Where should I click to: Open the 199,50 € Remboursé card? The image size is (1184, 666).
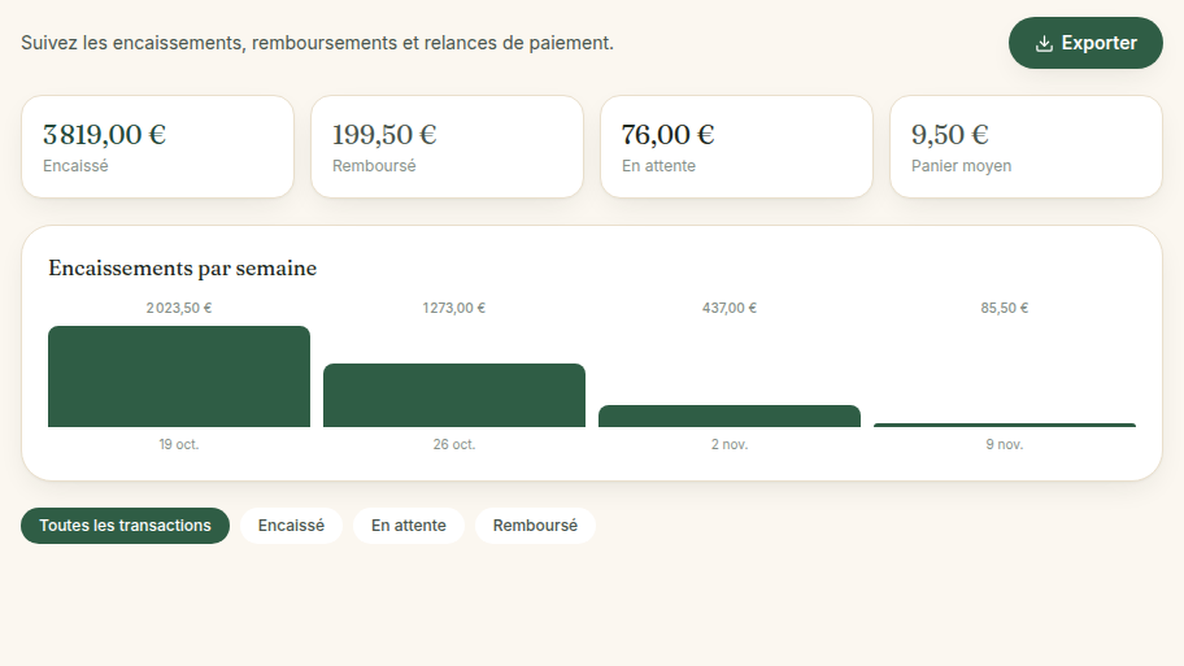tap(447, 146)
